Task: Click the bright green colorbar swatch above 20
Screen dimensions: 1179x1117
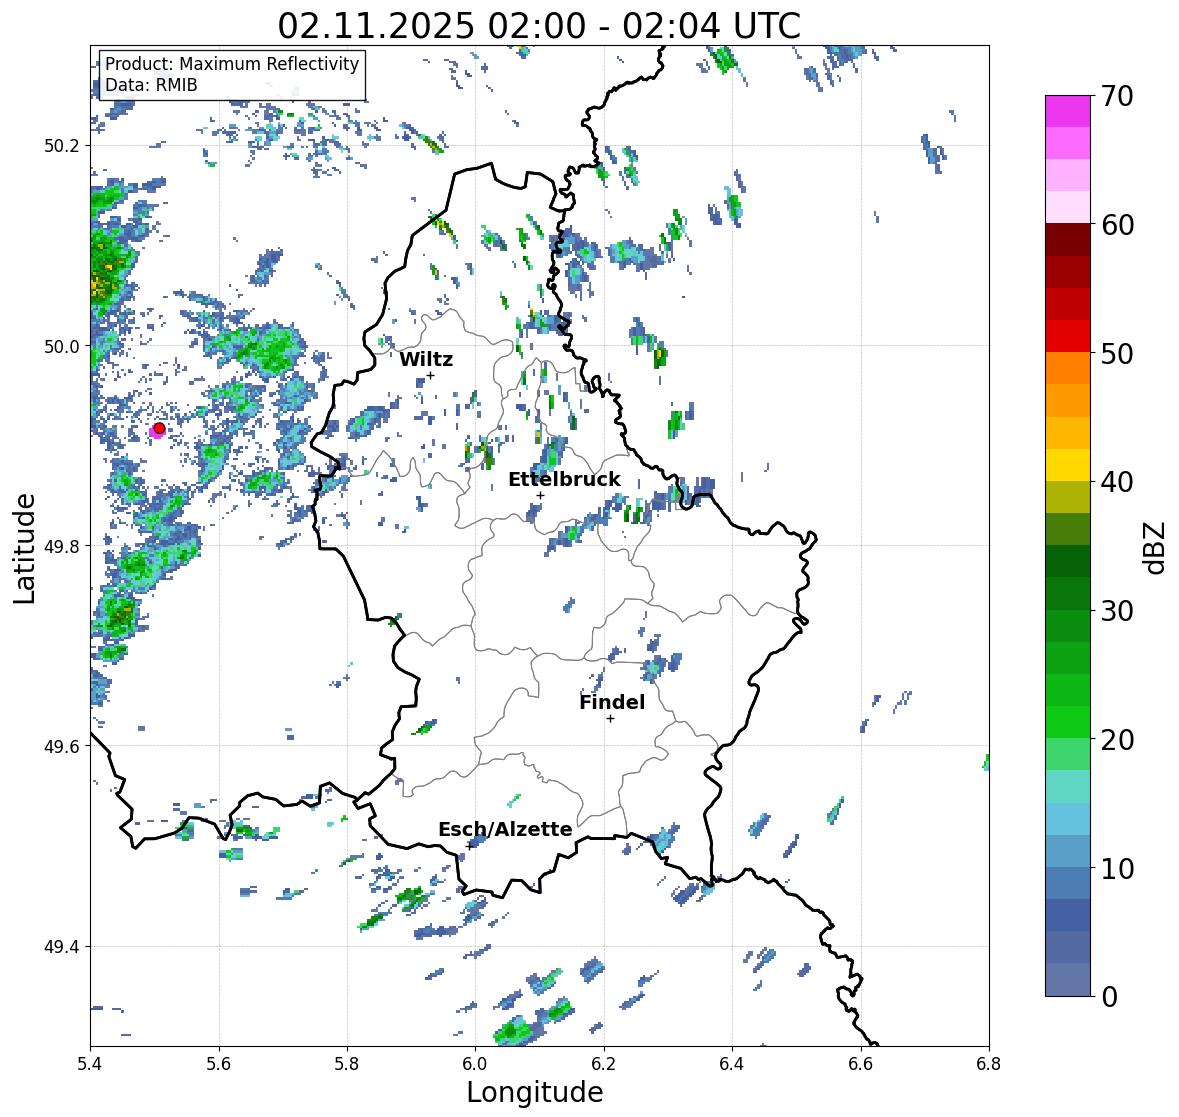Action: pos(1068,722)
